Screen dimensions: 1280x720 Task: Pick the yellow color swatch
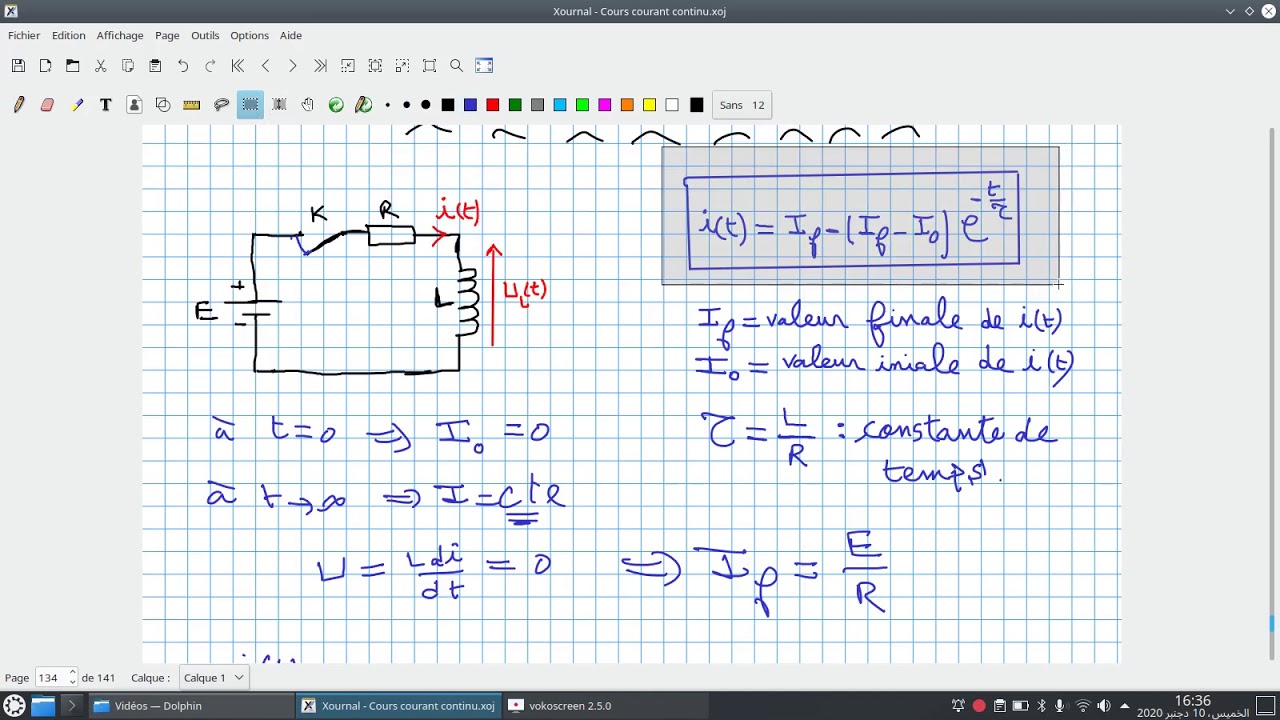[650, 105]
